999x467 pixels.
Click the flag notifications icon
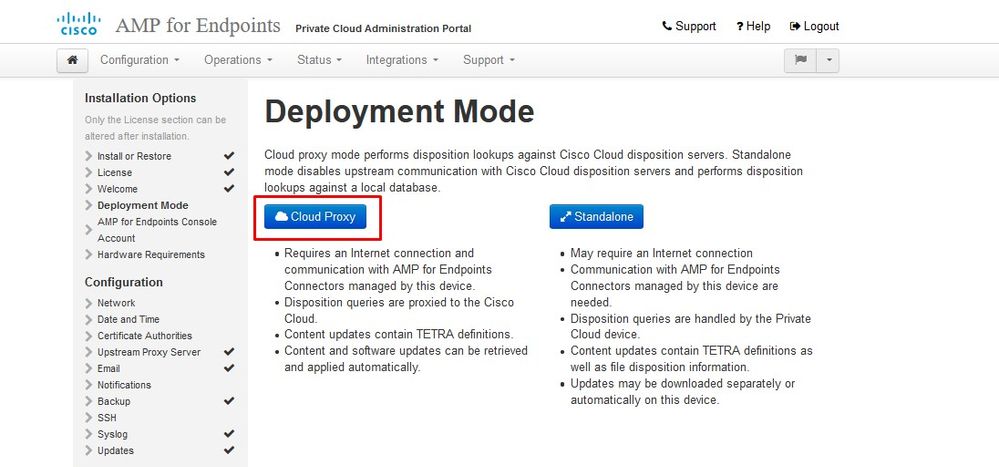tap(801, 60)
